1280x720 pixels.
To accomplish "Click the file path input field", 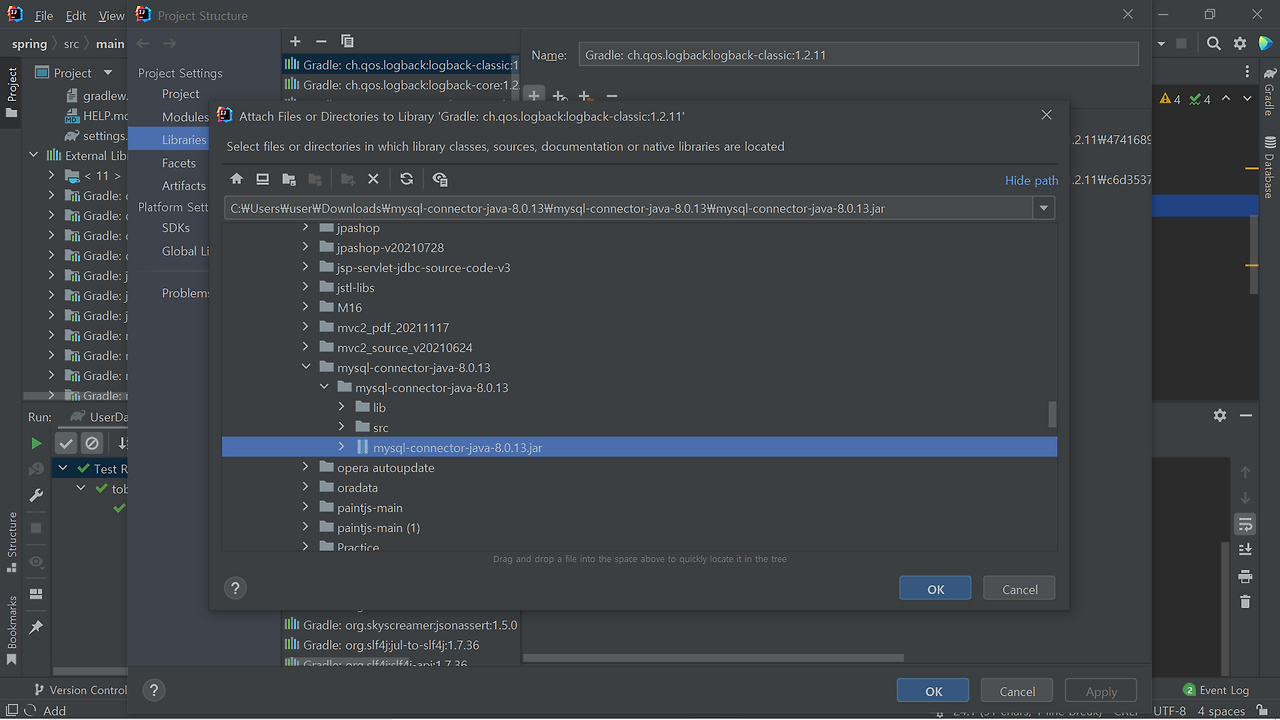I will [x=629, y=208].
